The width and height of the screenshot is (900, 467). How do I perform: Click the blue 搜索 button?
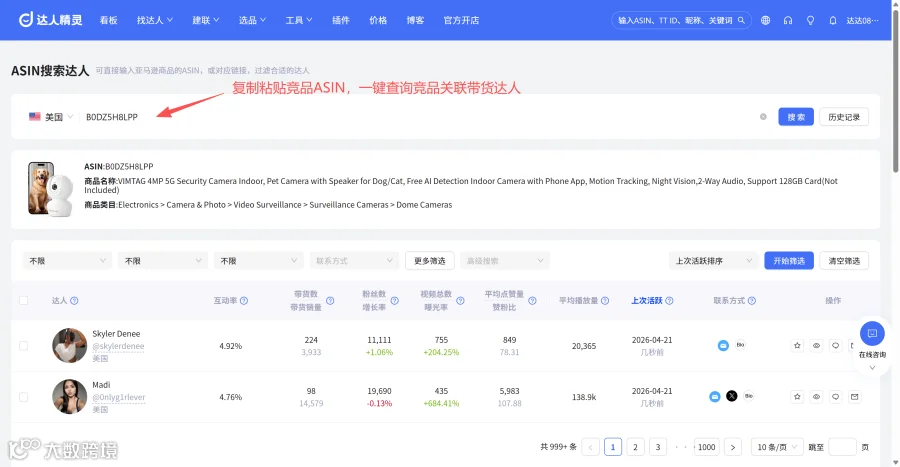pyautogui.click(x=796, y=116)
